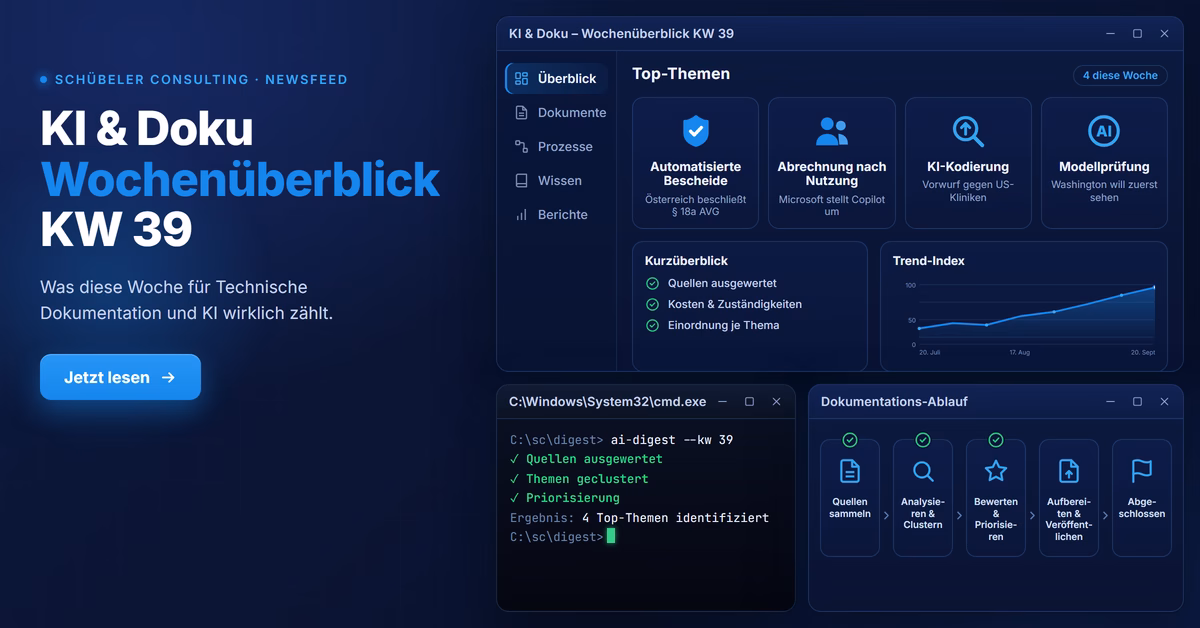
Task: Click the AI circle icon for Modellprüfung
Action: coord(1103,131)
